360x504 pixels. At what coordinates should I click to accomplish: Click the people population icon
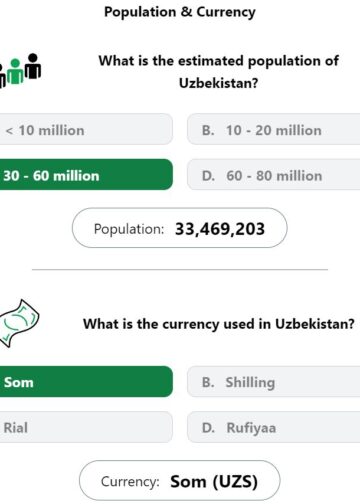[20, 71]
